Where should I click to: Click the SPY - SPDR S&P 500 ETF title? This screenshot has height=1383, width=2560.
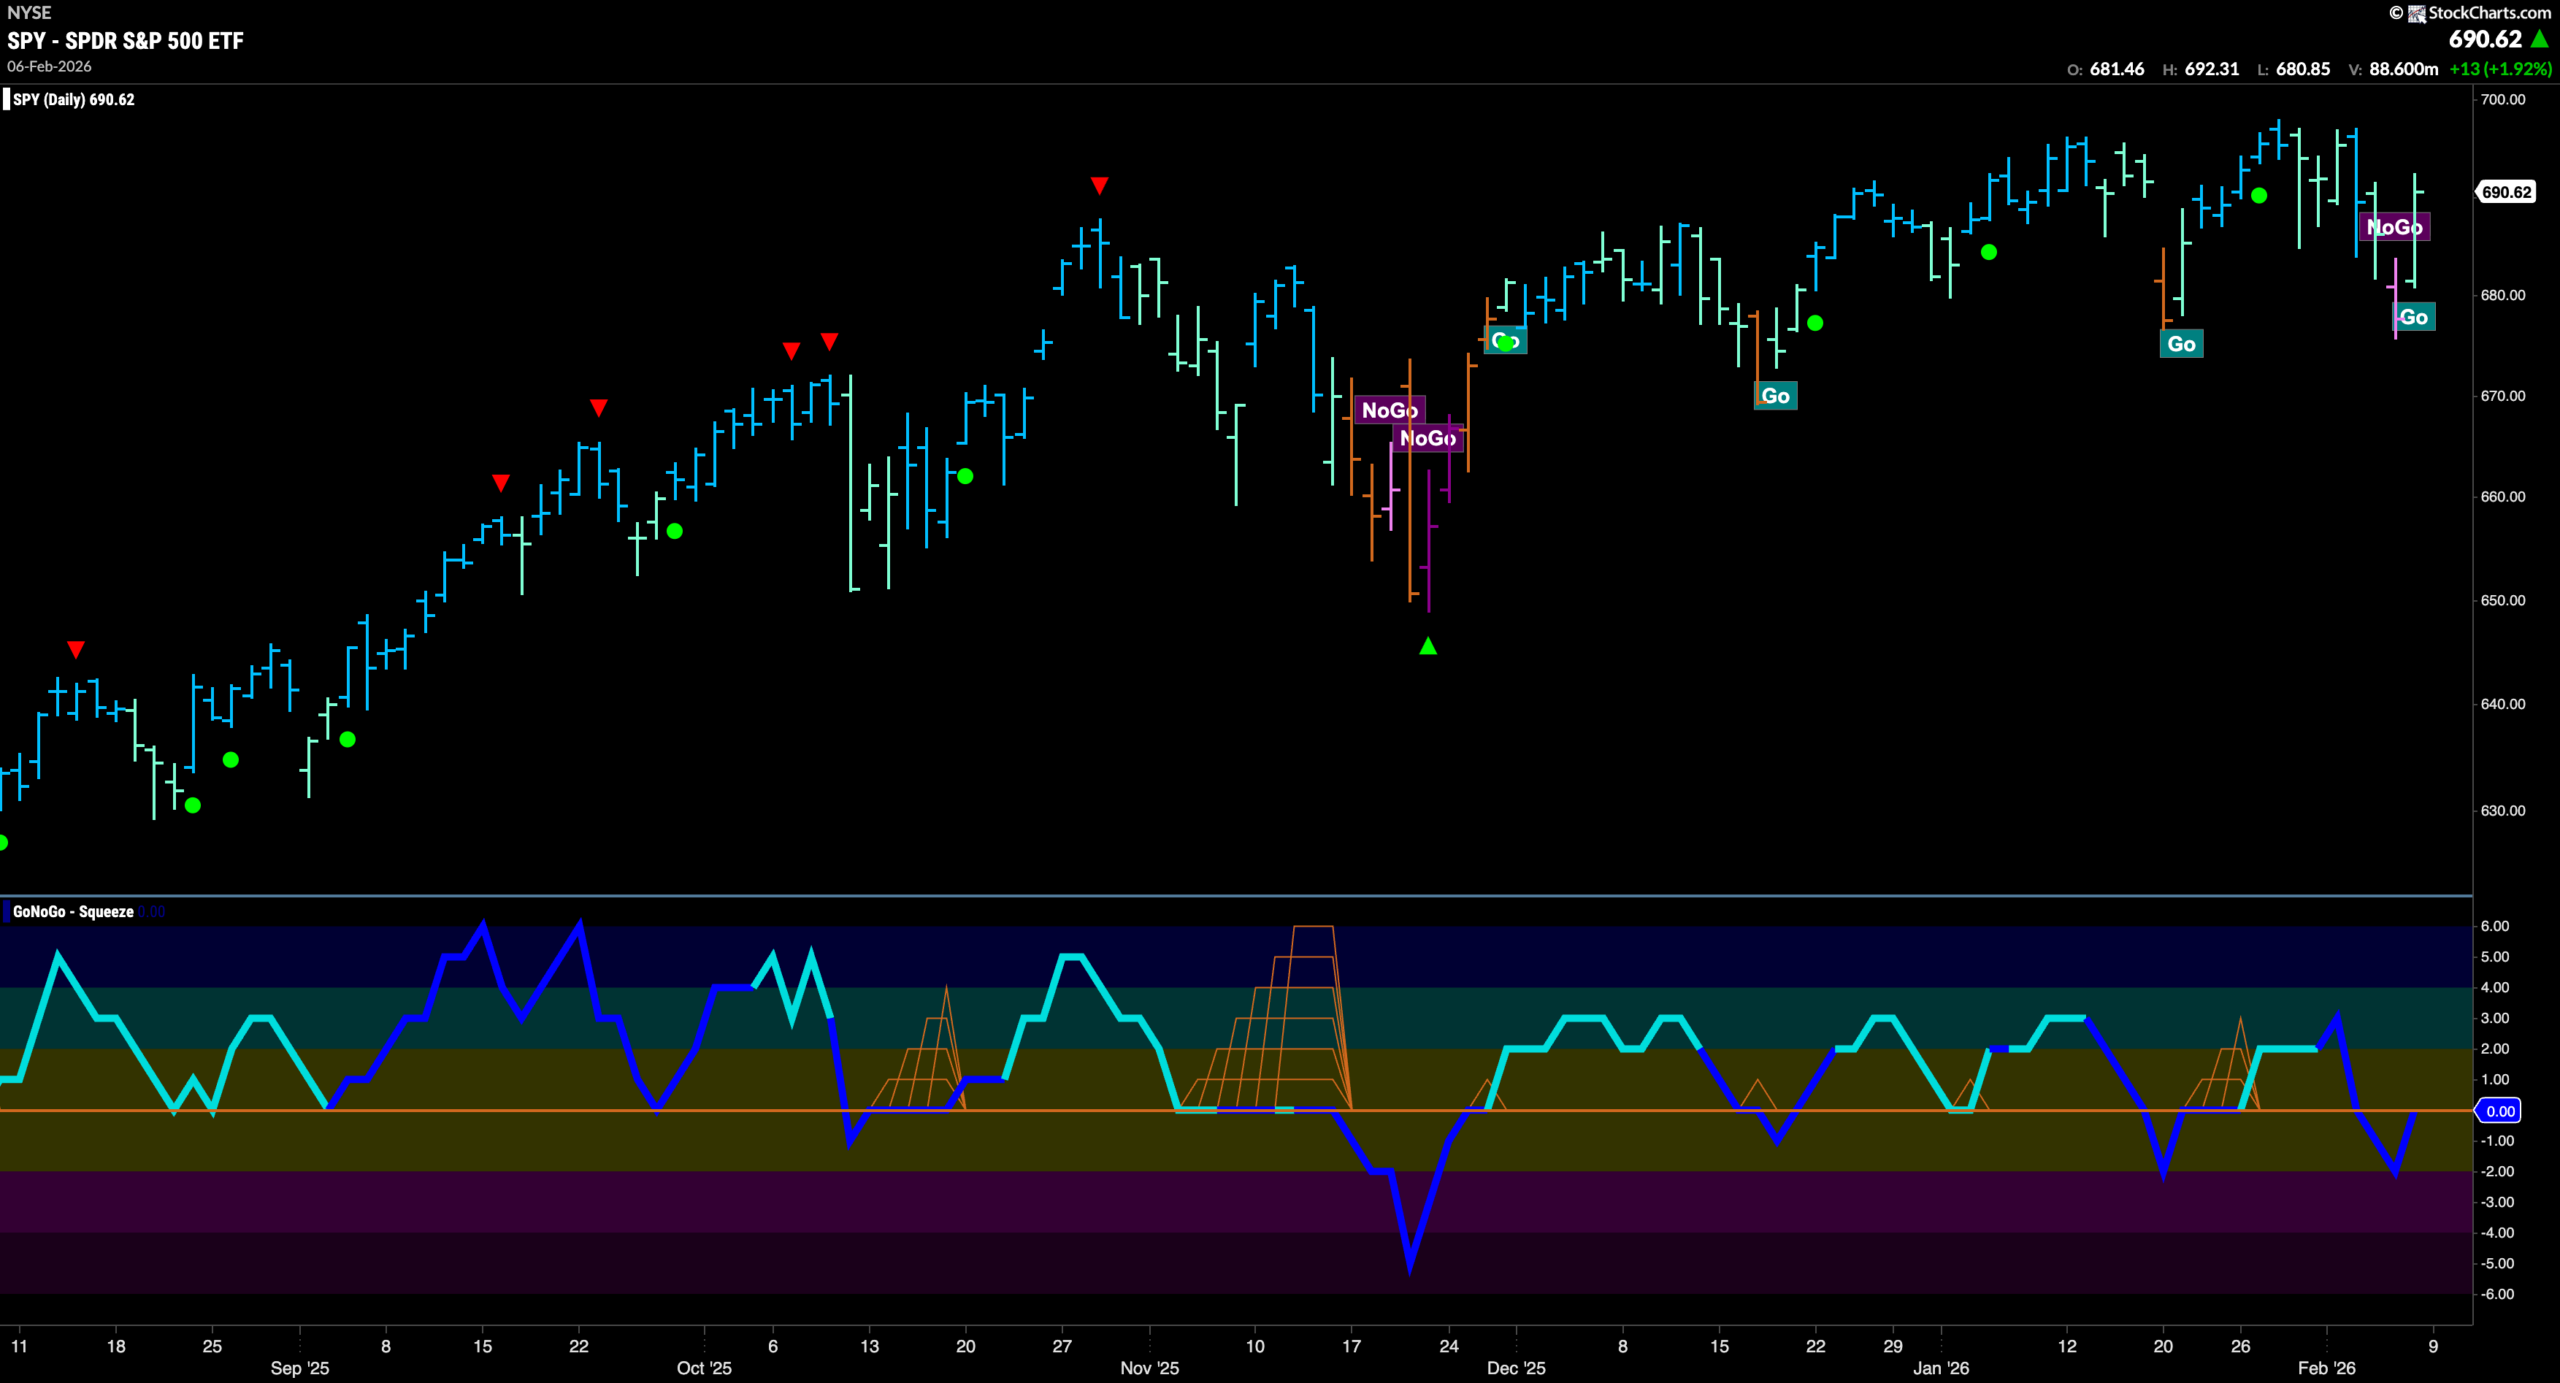coord(125,41)
